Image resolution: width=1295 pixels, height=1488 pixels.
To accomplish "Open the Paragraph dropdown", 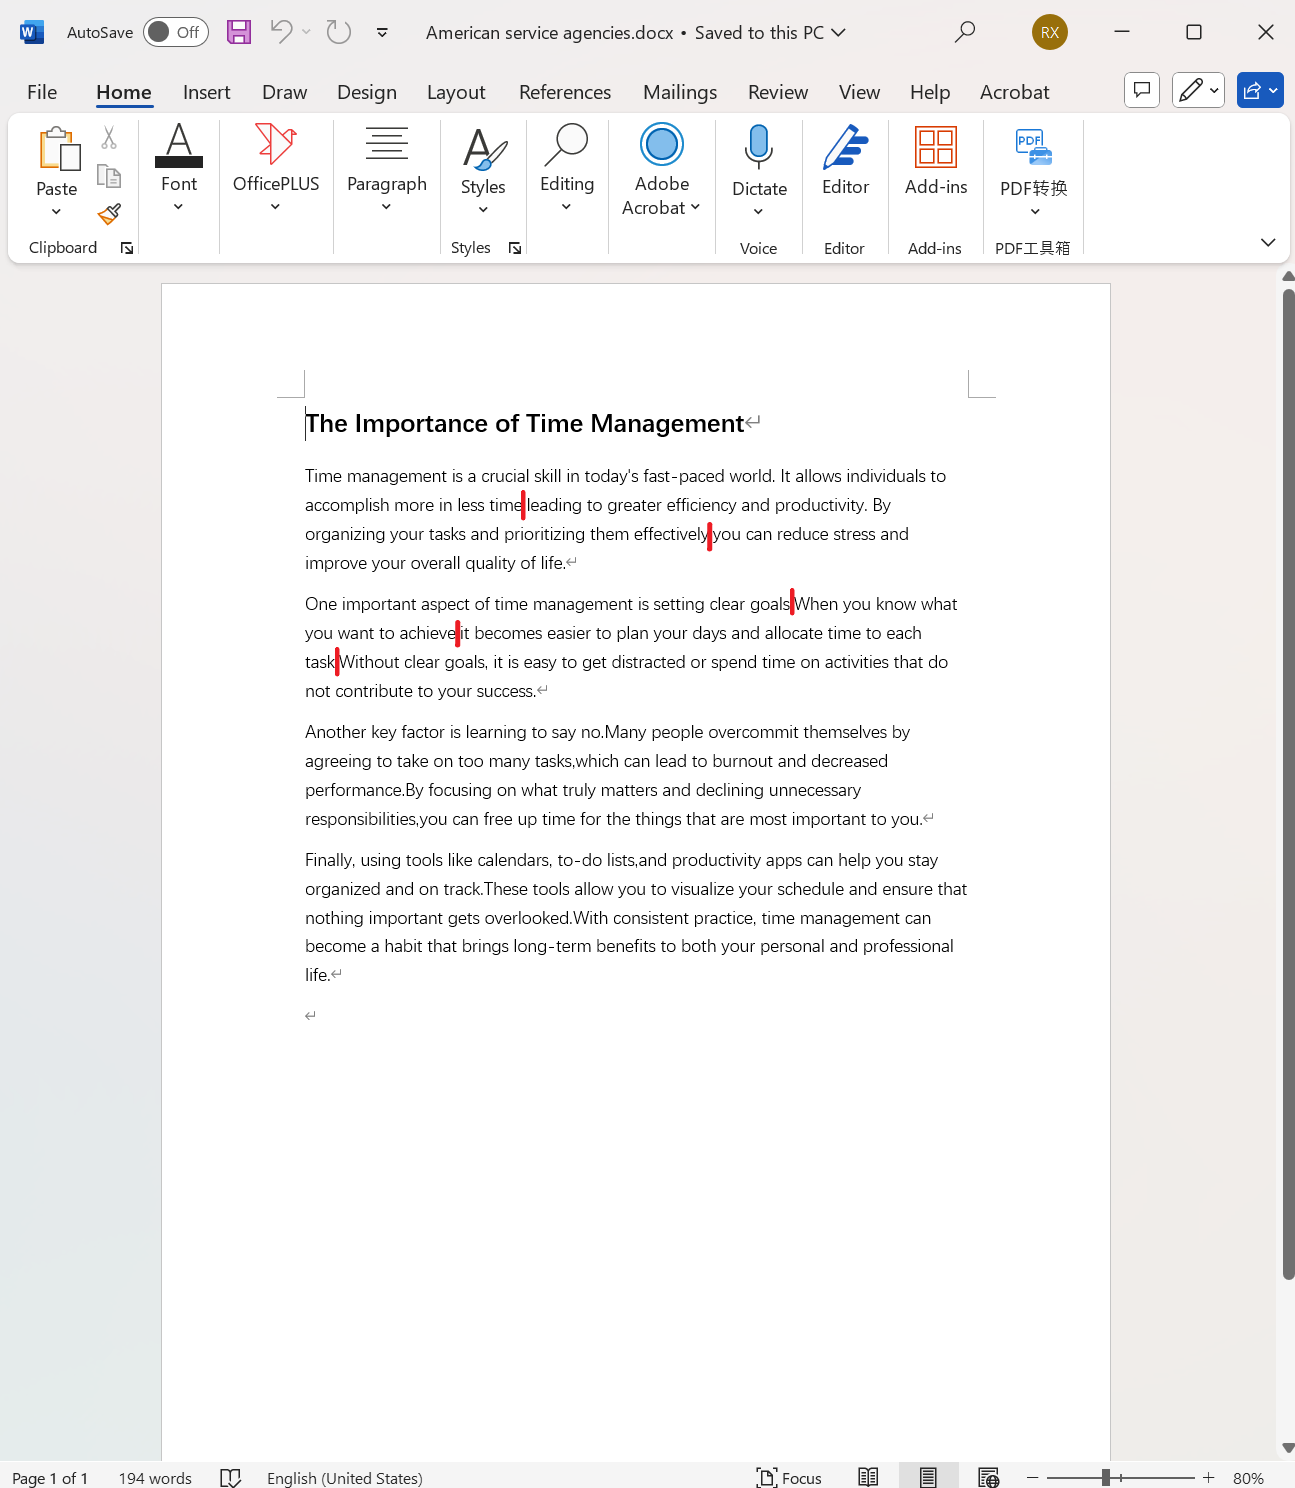I will pyautogui.click(x=386, y=206).
